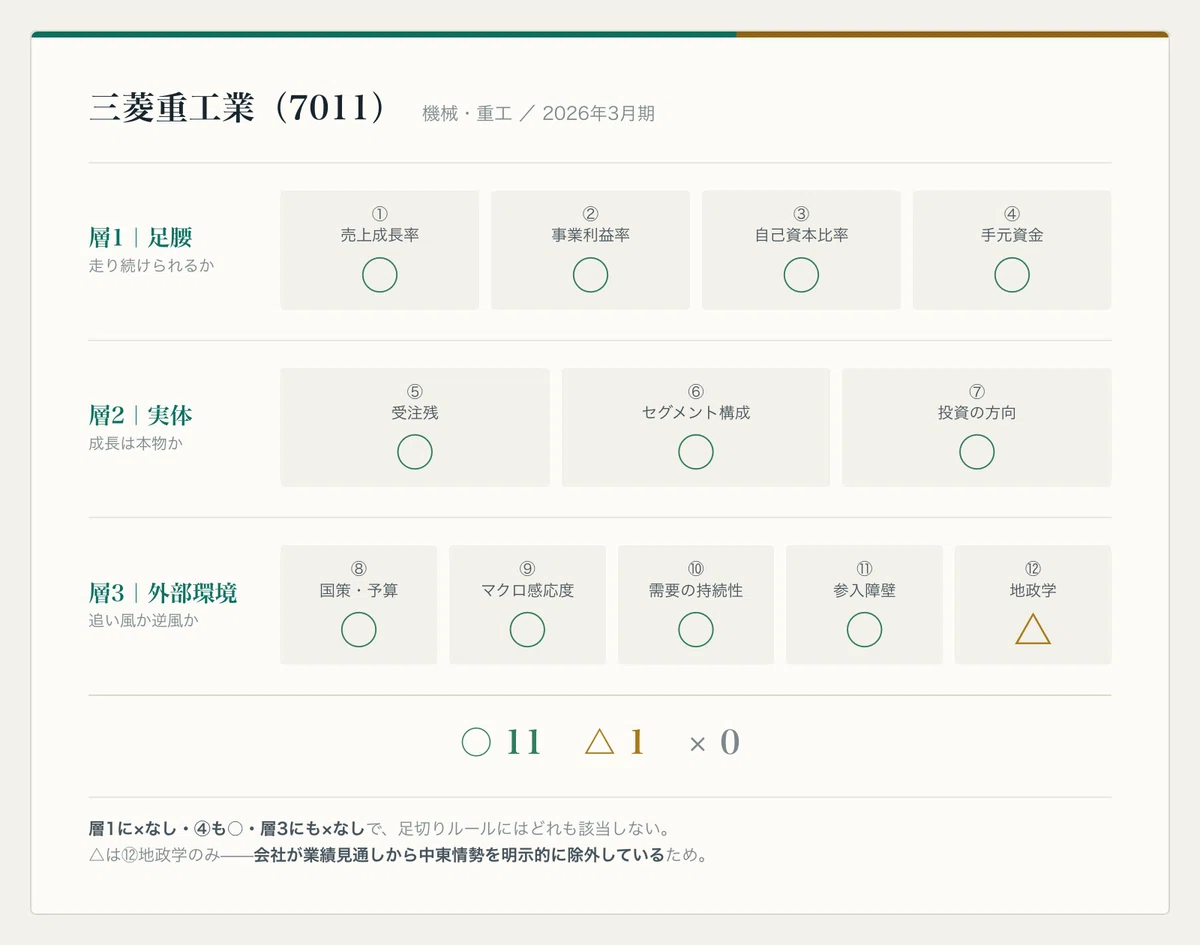Click the circle icon under 手元資金
Image resolution: width=1200 pixels, height=945 pixels.
coord(1012,275)
